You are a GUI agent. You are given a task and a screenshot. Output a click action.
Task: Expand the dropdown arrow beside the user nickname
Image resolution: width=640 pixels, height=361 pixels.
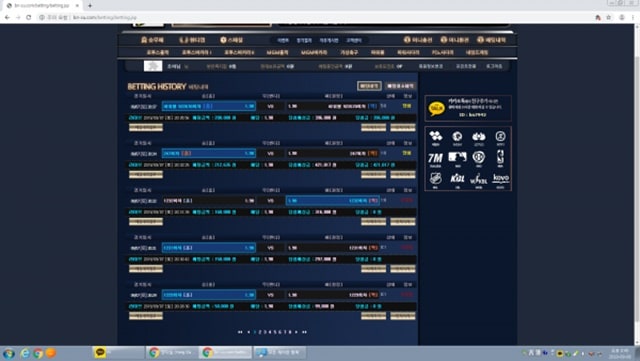[x=186, y=67]
